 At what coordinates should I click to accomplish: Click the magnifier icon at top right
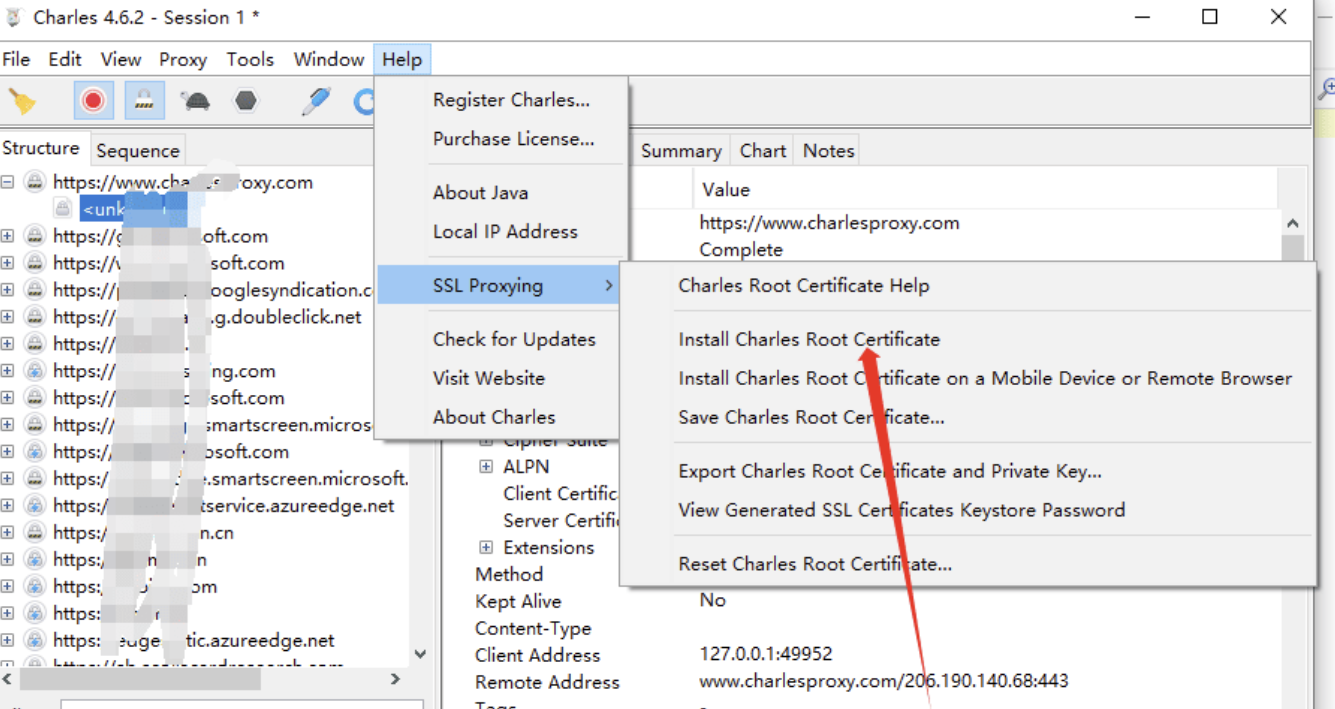point(1326,90)
